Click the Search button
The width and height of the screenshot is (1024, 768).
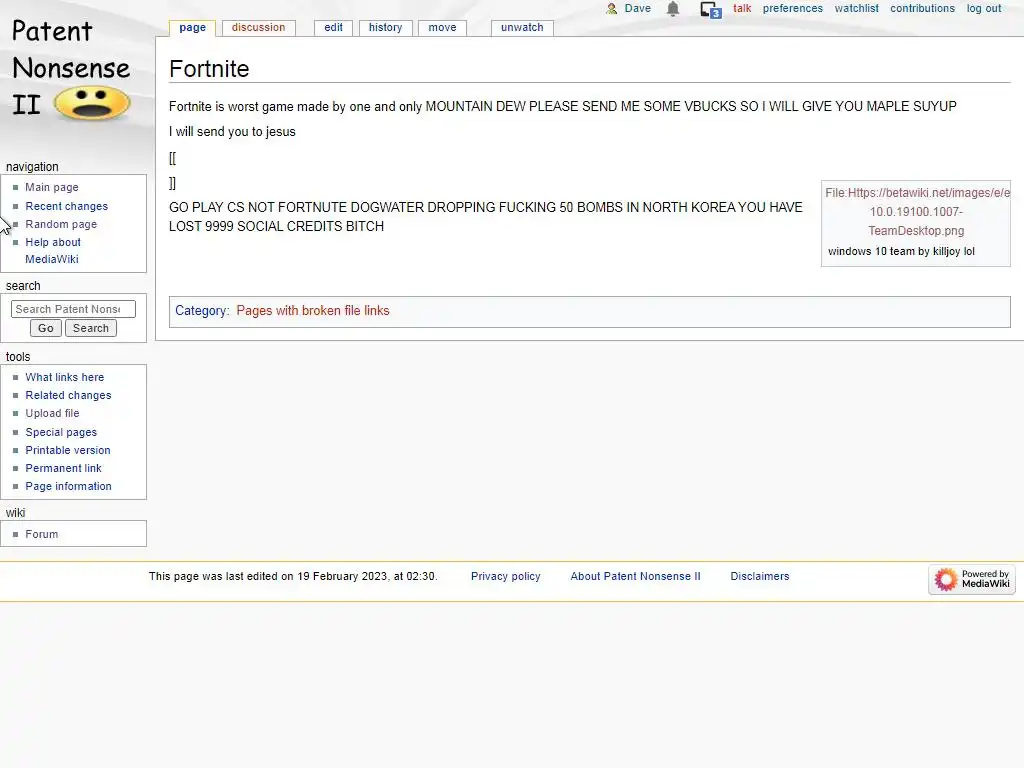tap(91, 328)
